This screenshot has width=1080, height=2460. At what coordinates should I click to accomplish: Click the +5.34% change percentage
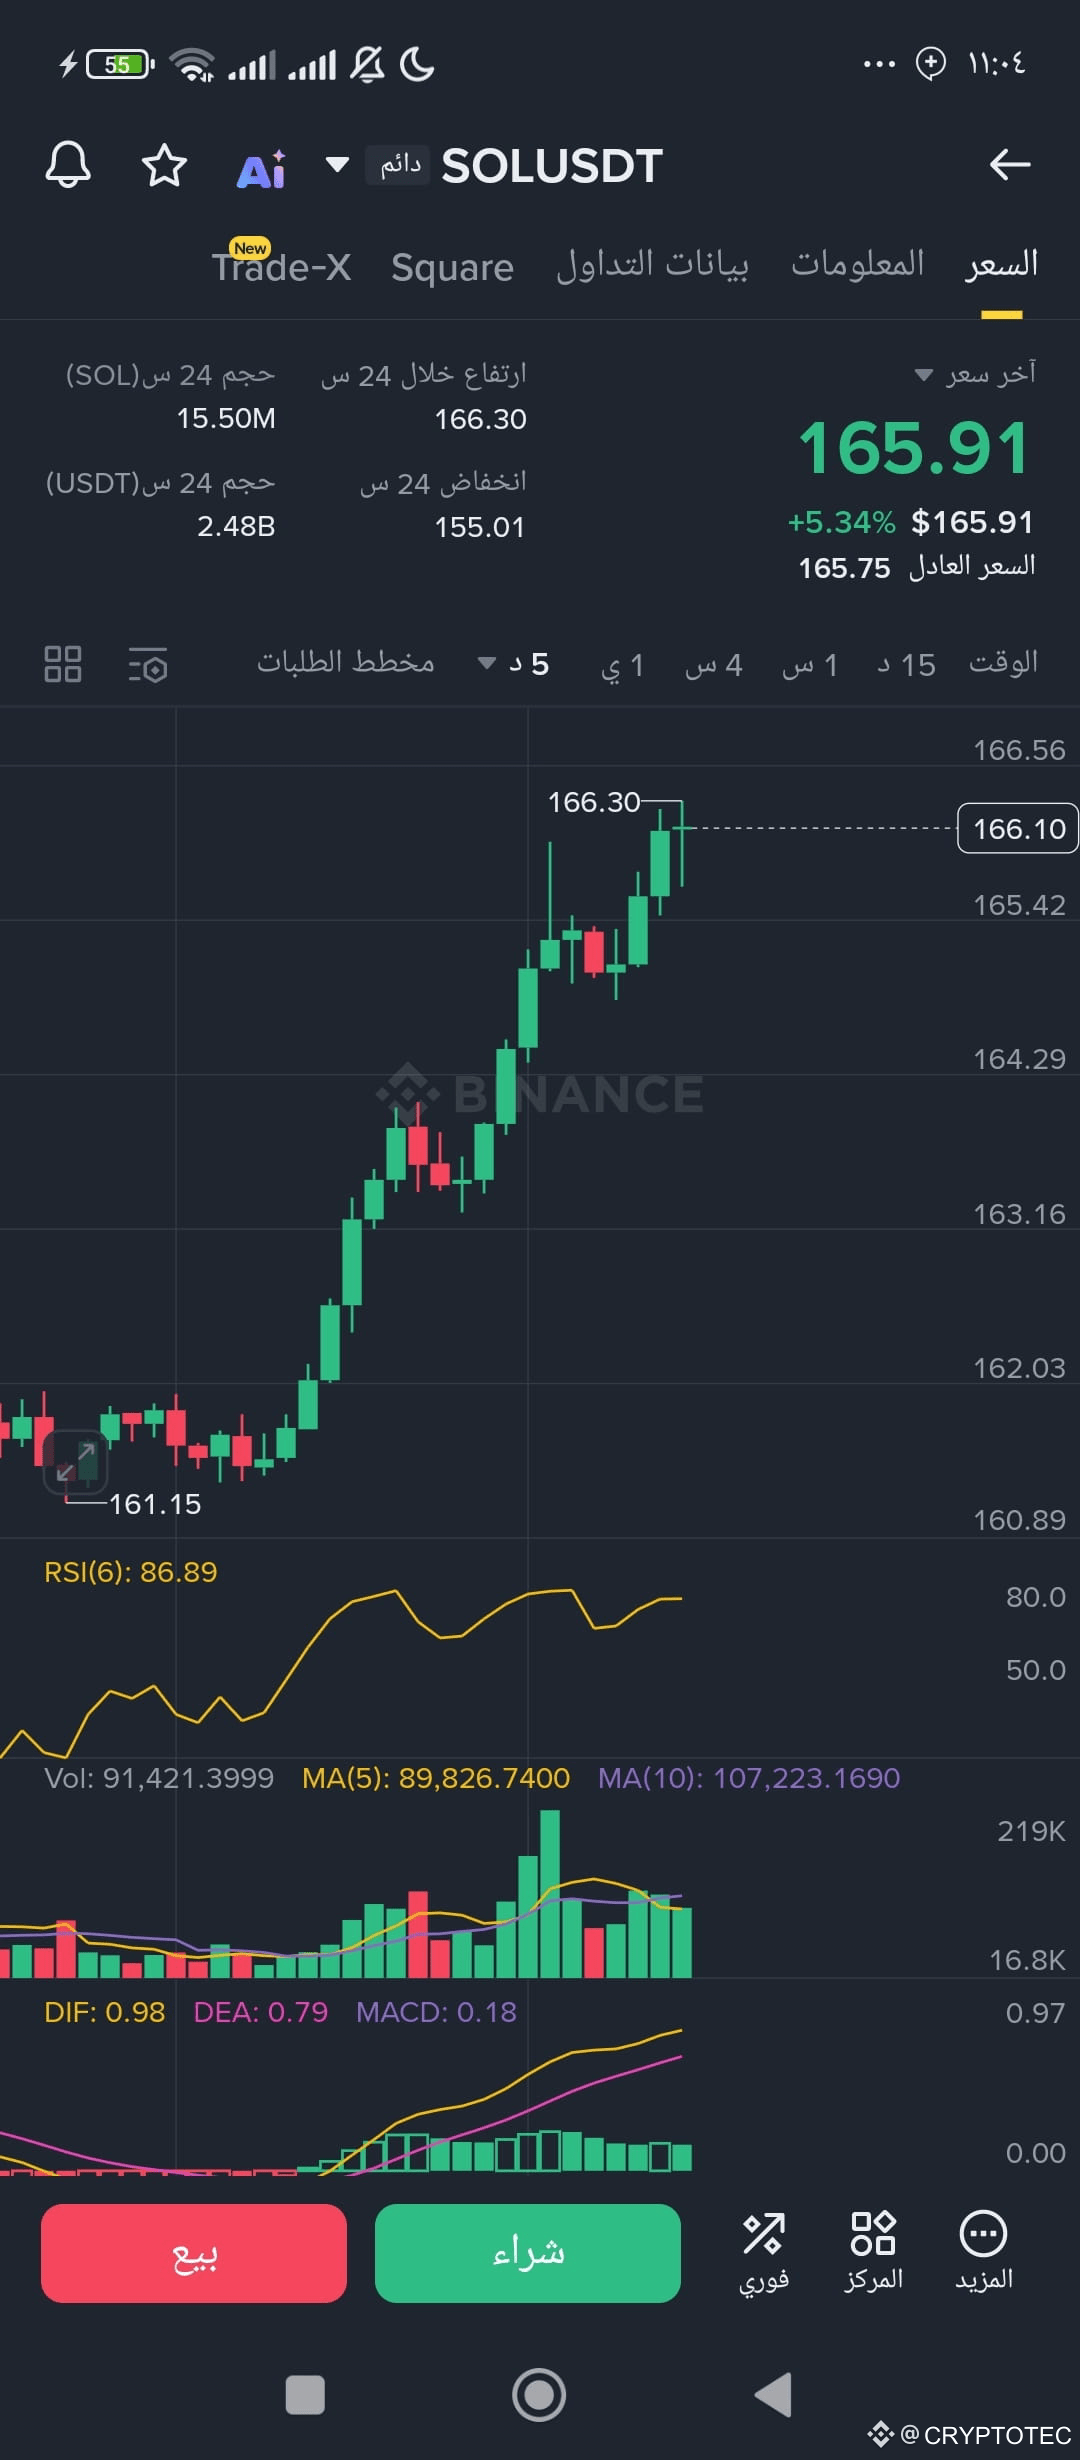pyautogui.click(x=841, y=522)
